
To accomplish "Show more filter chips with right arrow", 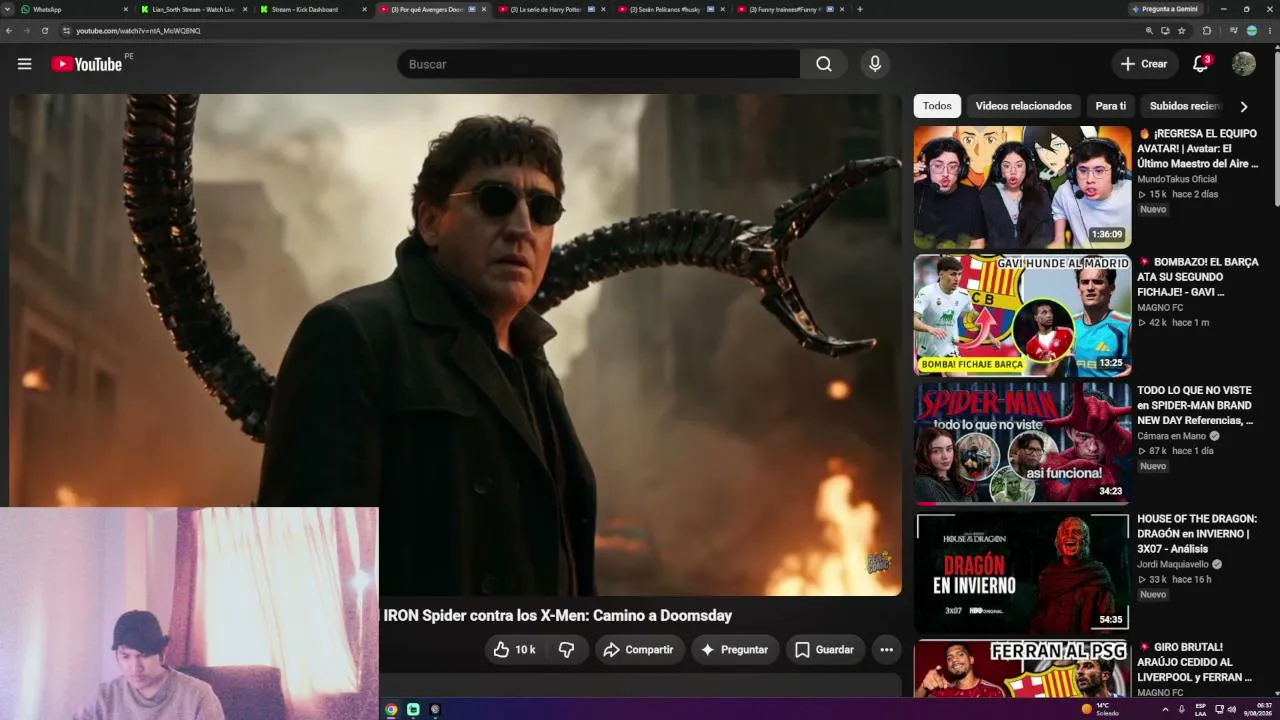I will tap(1244, 106).
